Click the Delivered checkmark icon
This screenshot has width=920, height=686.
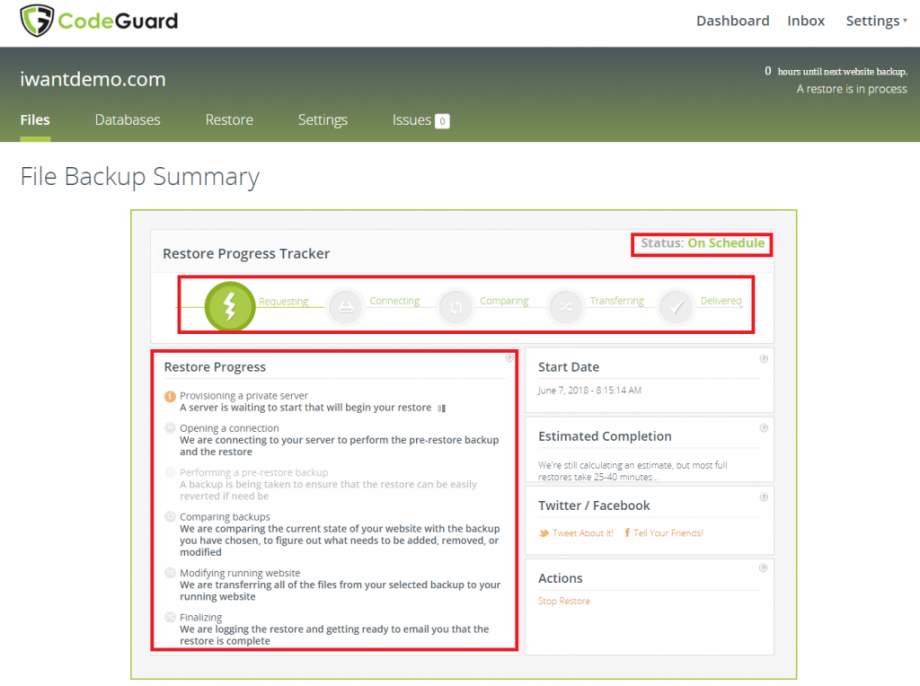pos(675,307)
